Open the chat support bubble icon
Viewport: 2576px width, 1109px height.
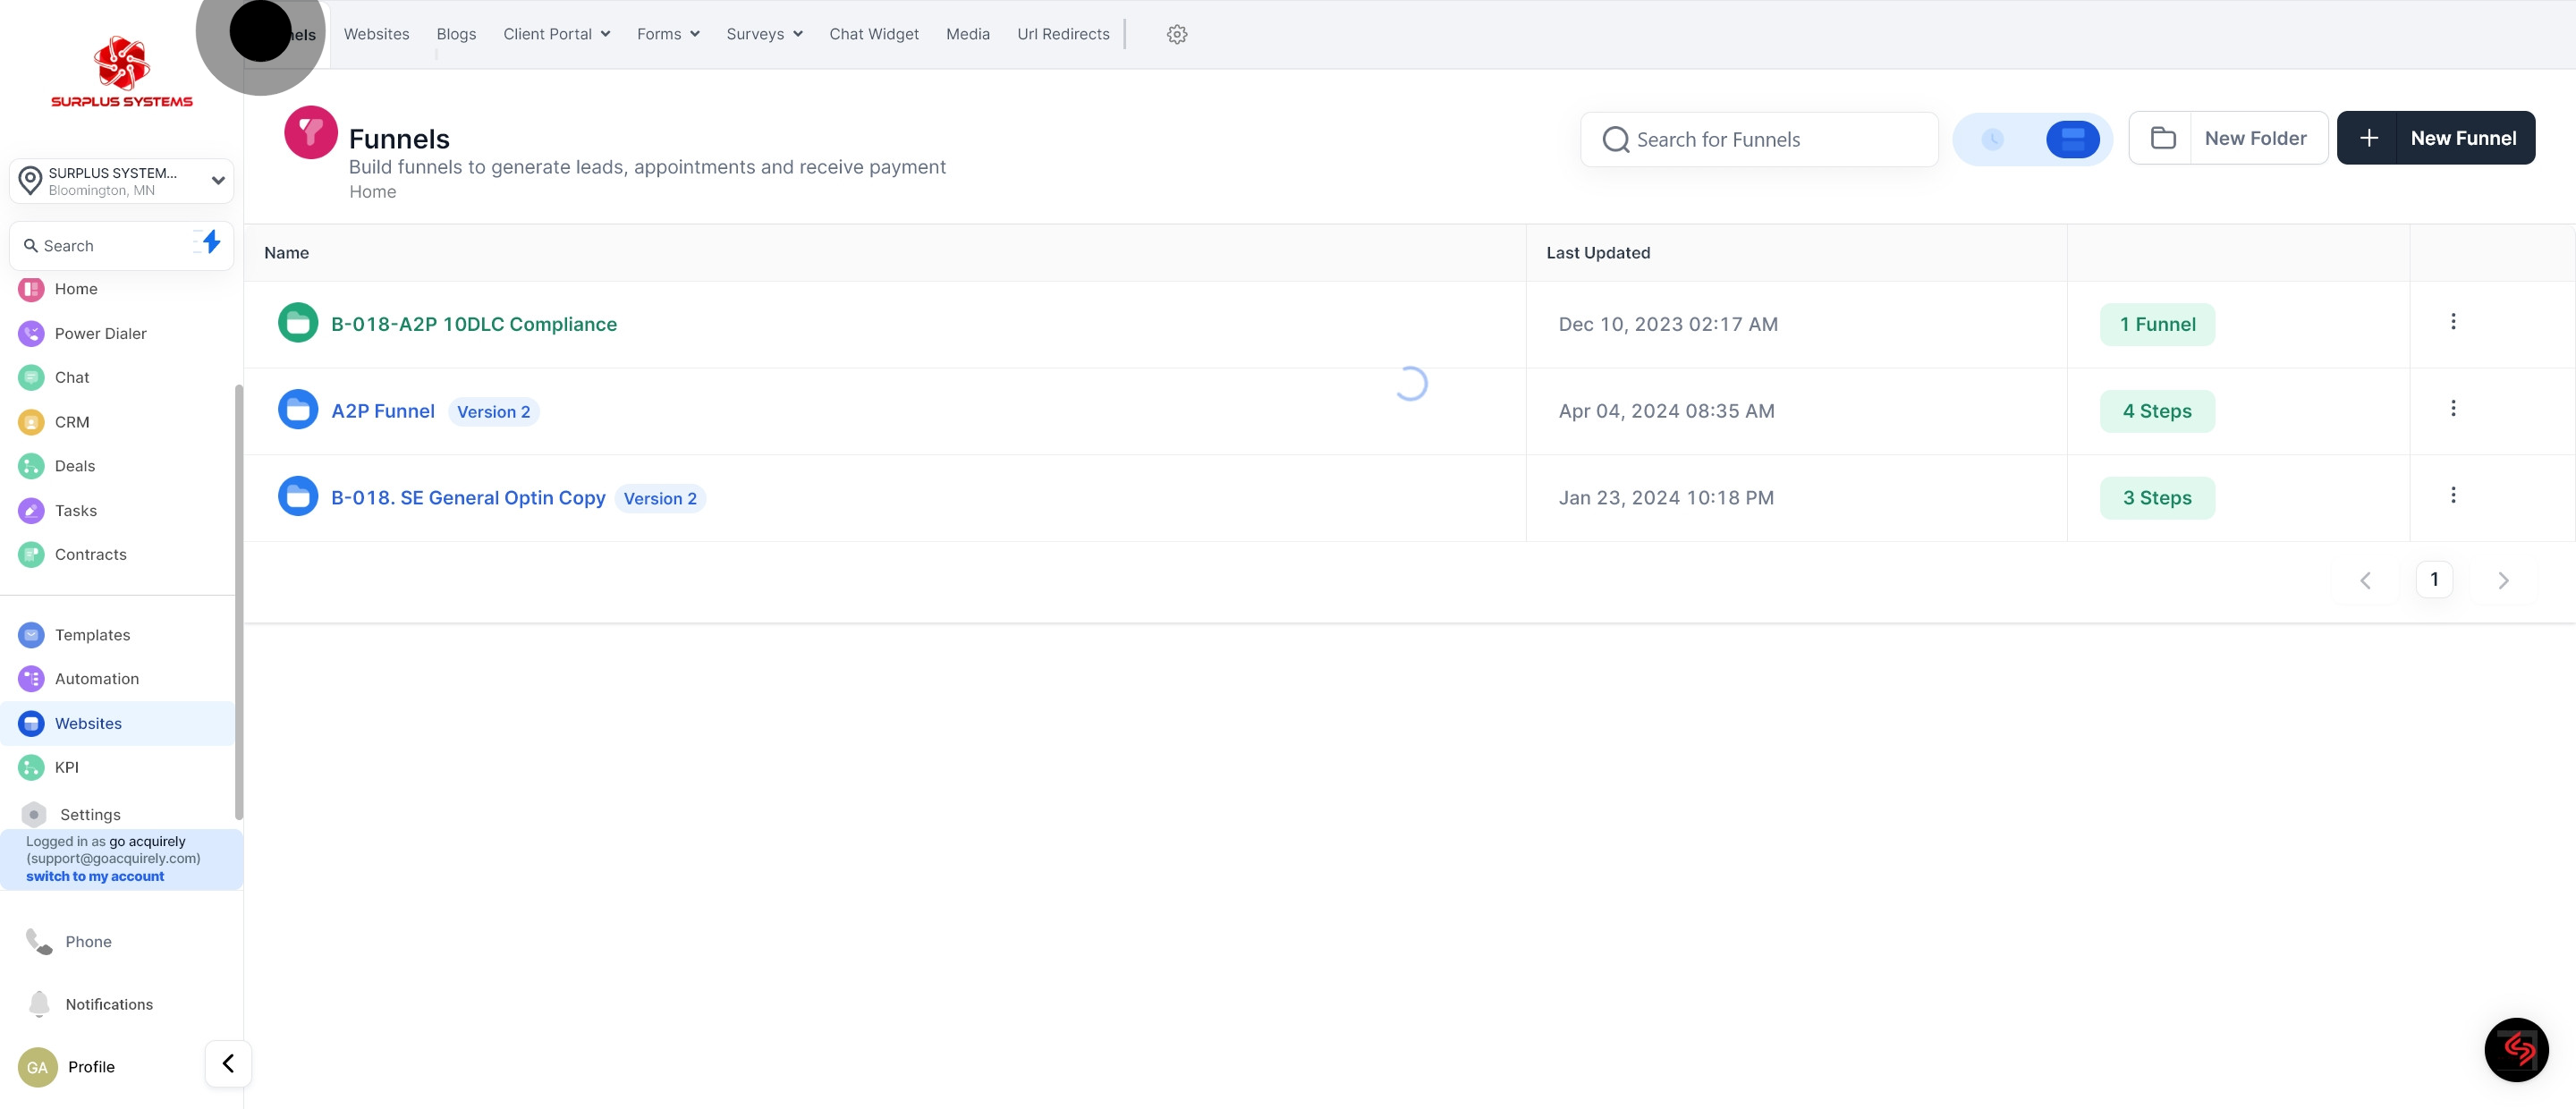click(x=2515, y=1049)
